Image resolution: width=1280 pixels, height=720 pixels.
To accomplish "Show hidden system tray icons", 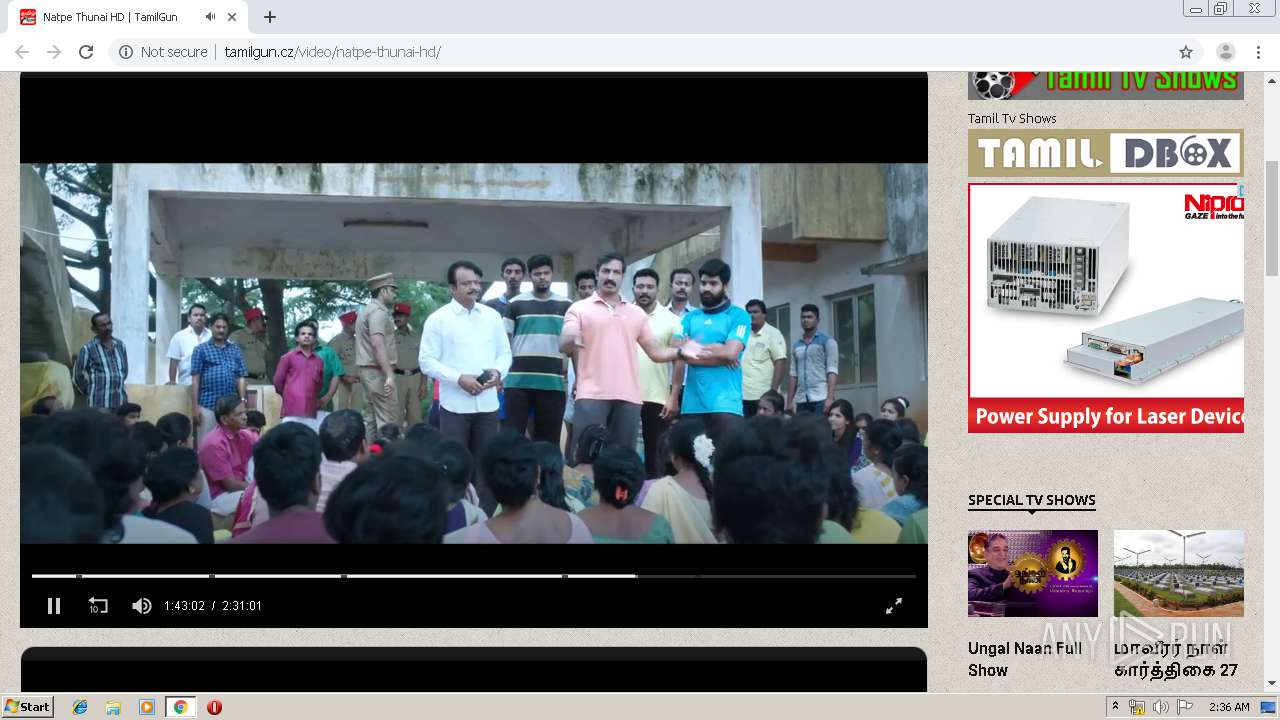I will click(x=1115, y=707).
